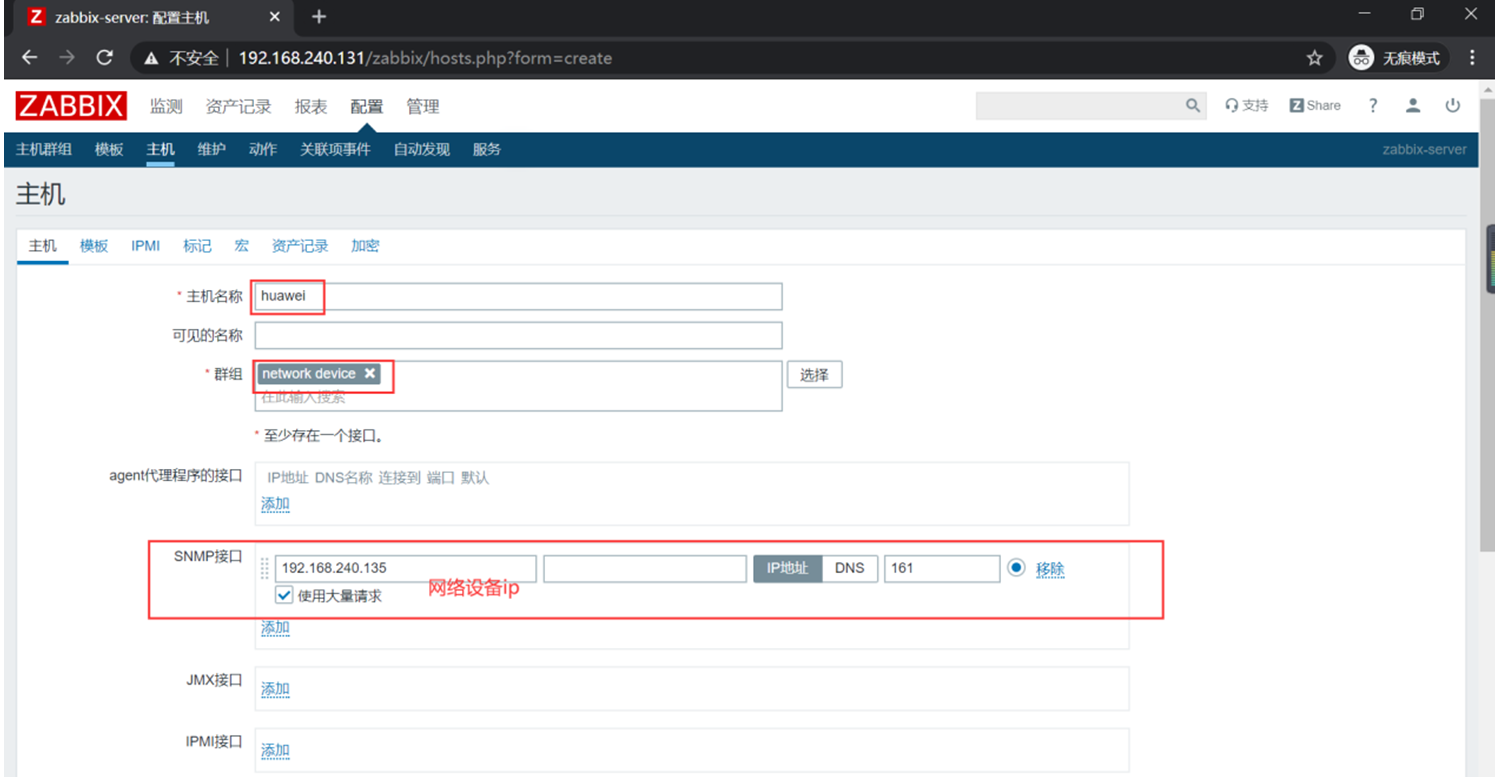Select the SNMP default interface radio button
The width and height of the screenshot is (1495, 777).
tap(1016, 567)
